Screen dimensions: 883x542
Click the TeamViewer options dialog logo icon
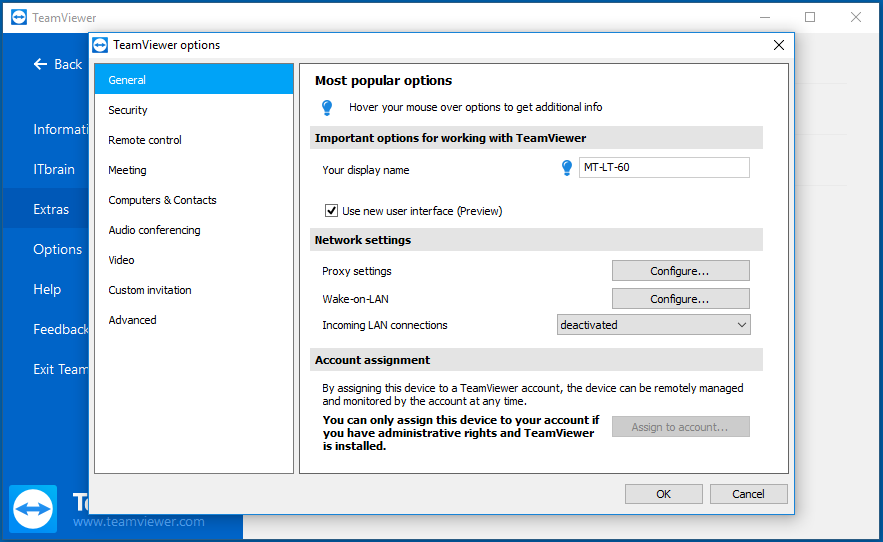click(100, 45)
